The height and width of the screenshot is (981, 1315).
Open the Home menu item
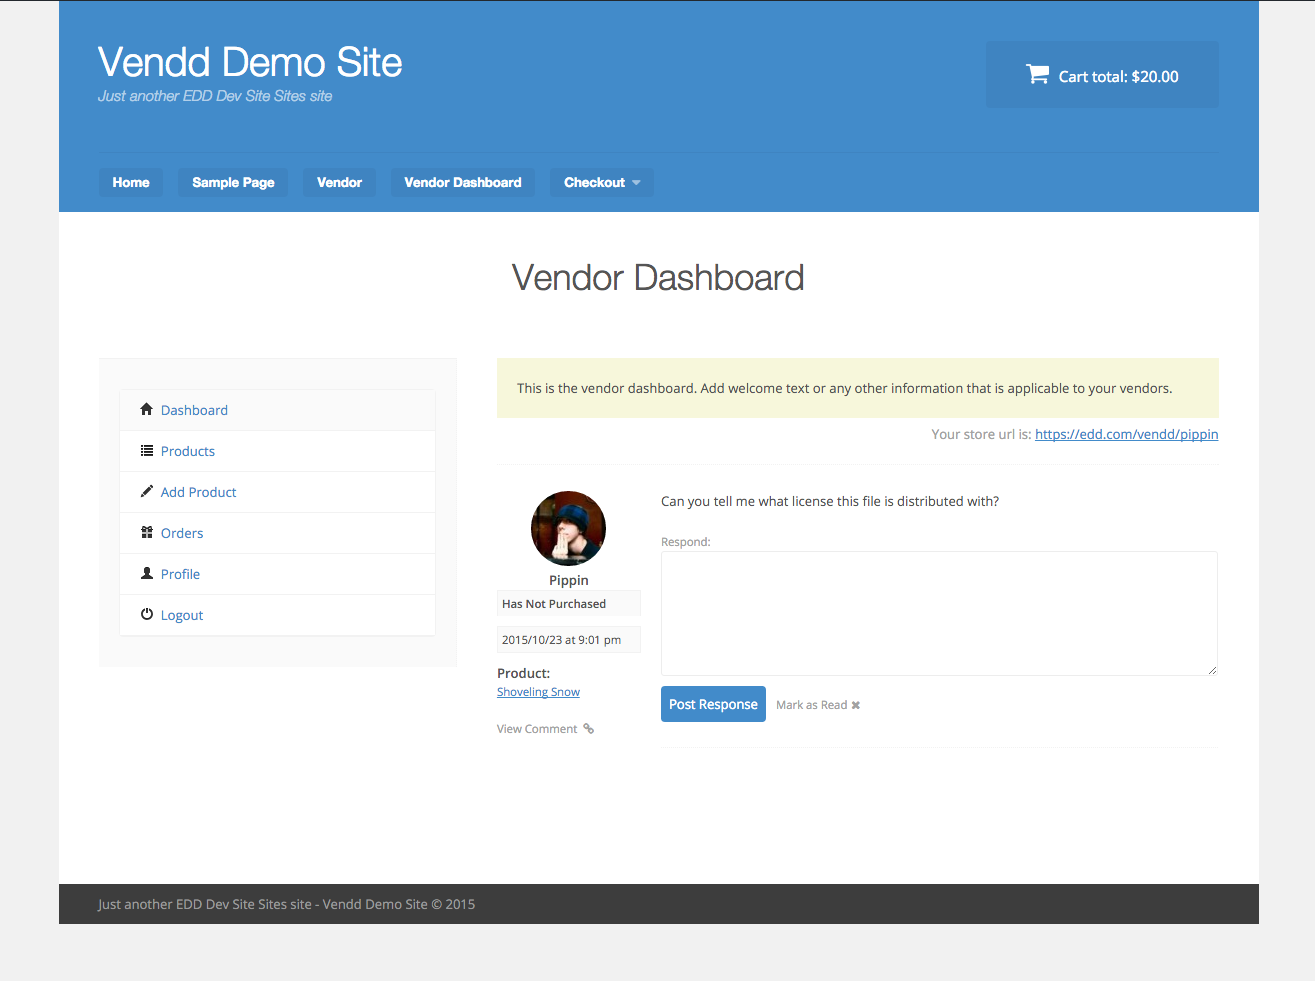(131, 182)
